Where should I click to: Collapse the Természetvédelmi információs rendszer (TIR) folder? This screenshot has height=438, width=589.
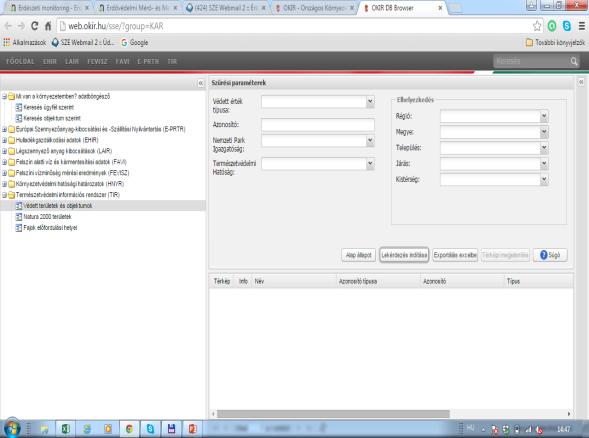(x=5, y=195)
